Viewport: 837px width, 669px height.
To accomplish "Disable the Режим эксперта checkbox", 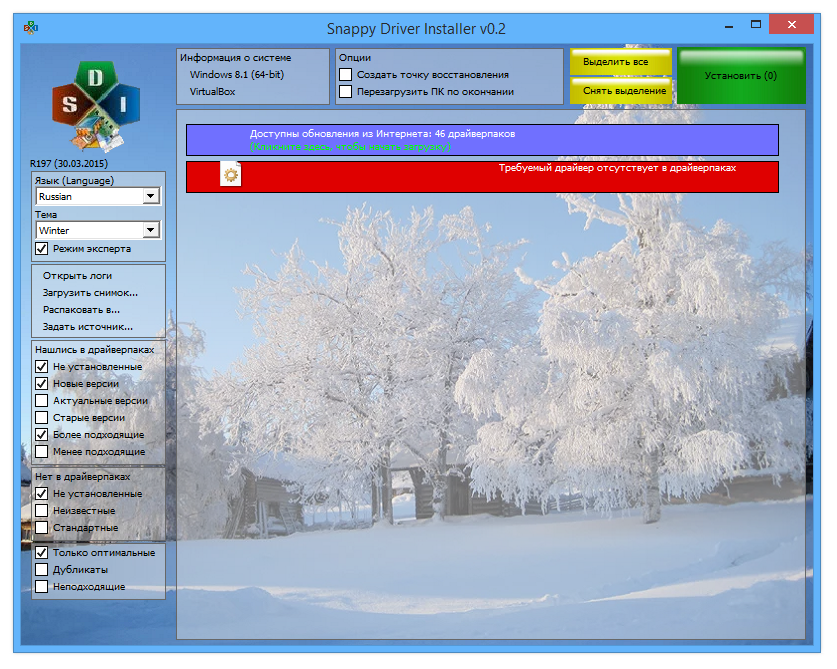I will pyautogui.click(x=42, y=248).
